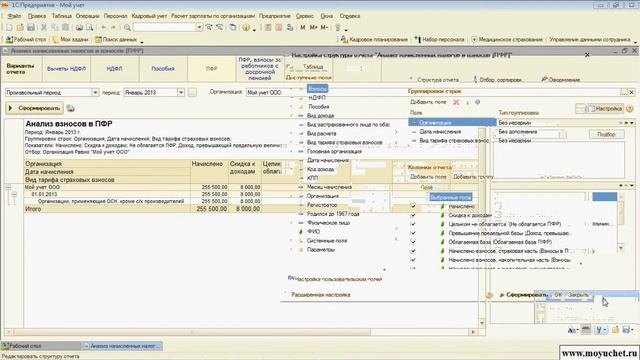Click the Cut scissors toolbar icon

click(44, 27)
